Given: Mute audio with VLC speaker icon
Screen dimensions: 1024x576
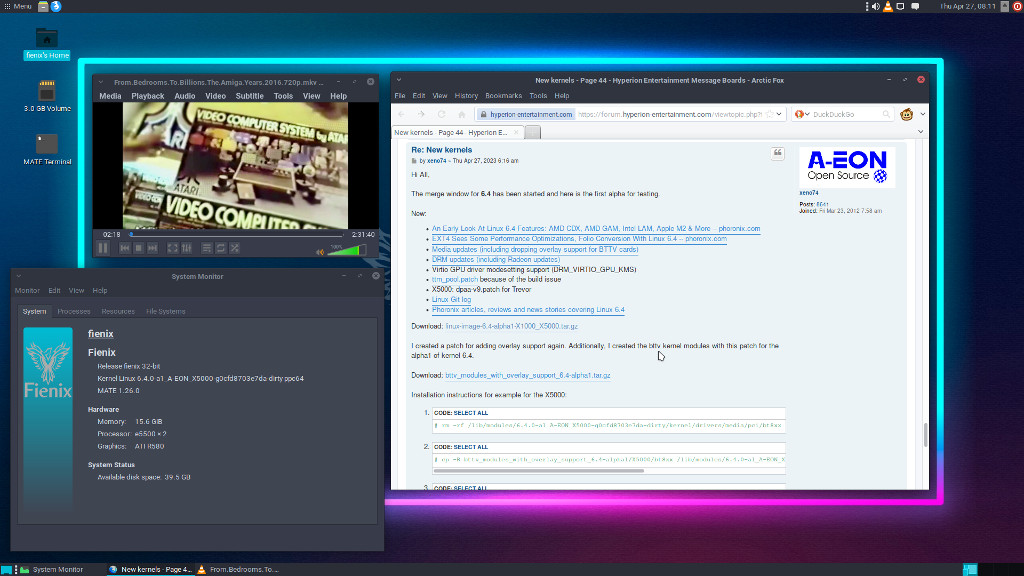Looking at the screenshot, I should tap(320, 252).
